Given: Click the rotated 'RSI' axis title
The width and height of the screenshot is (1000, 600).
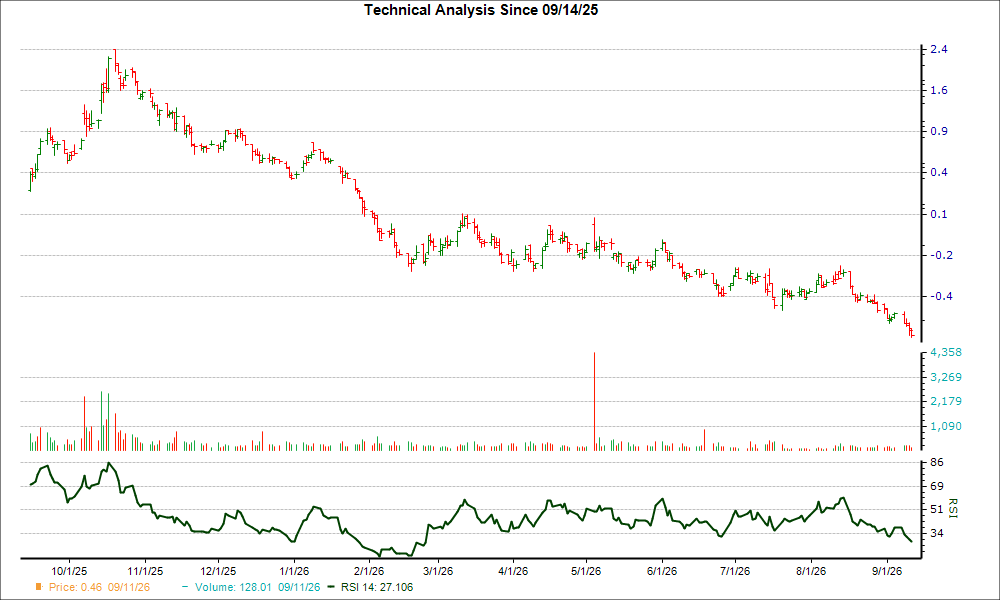Looking at the screenshot, I should tap(953, 508).
